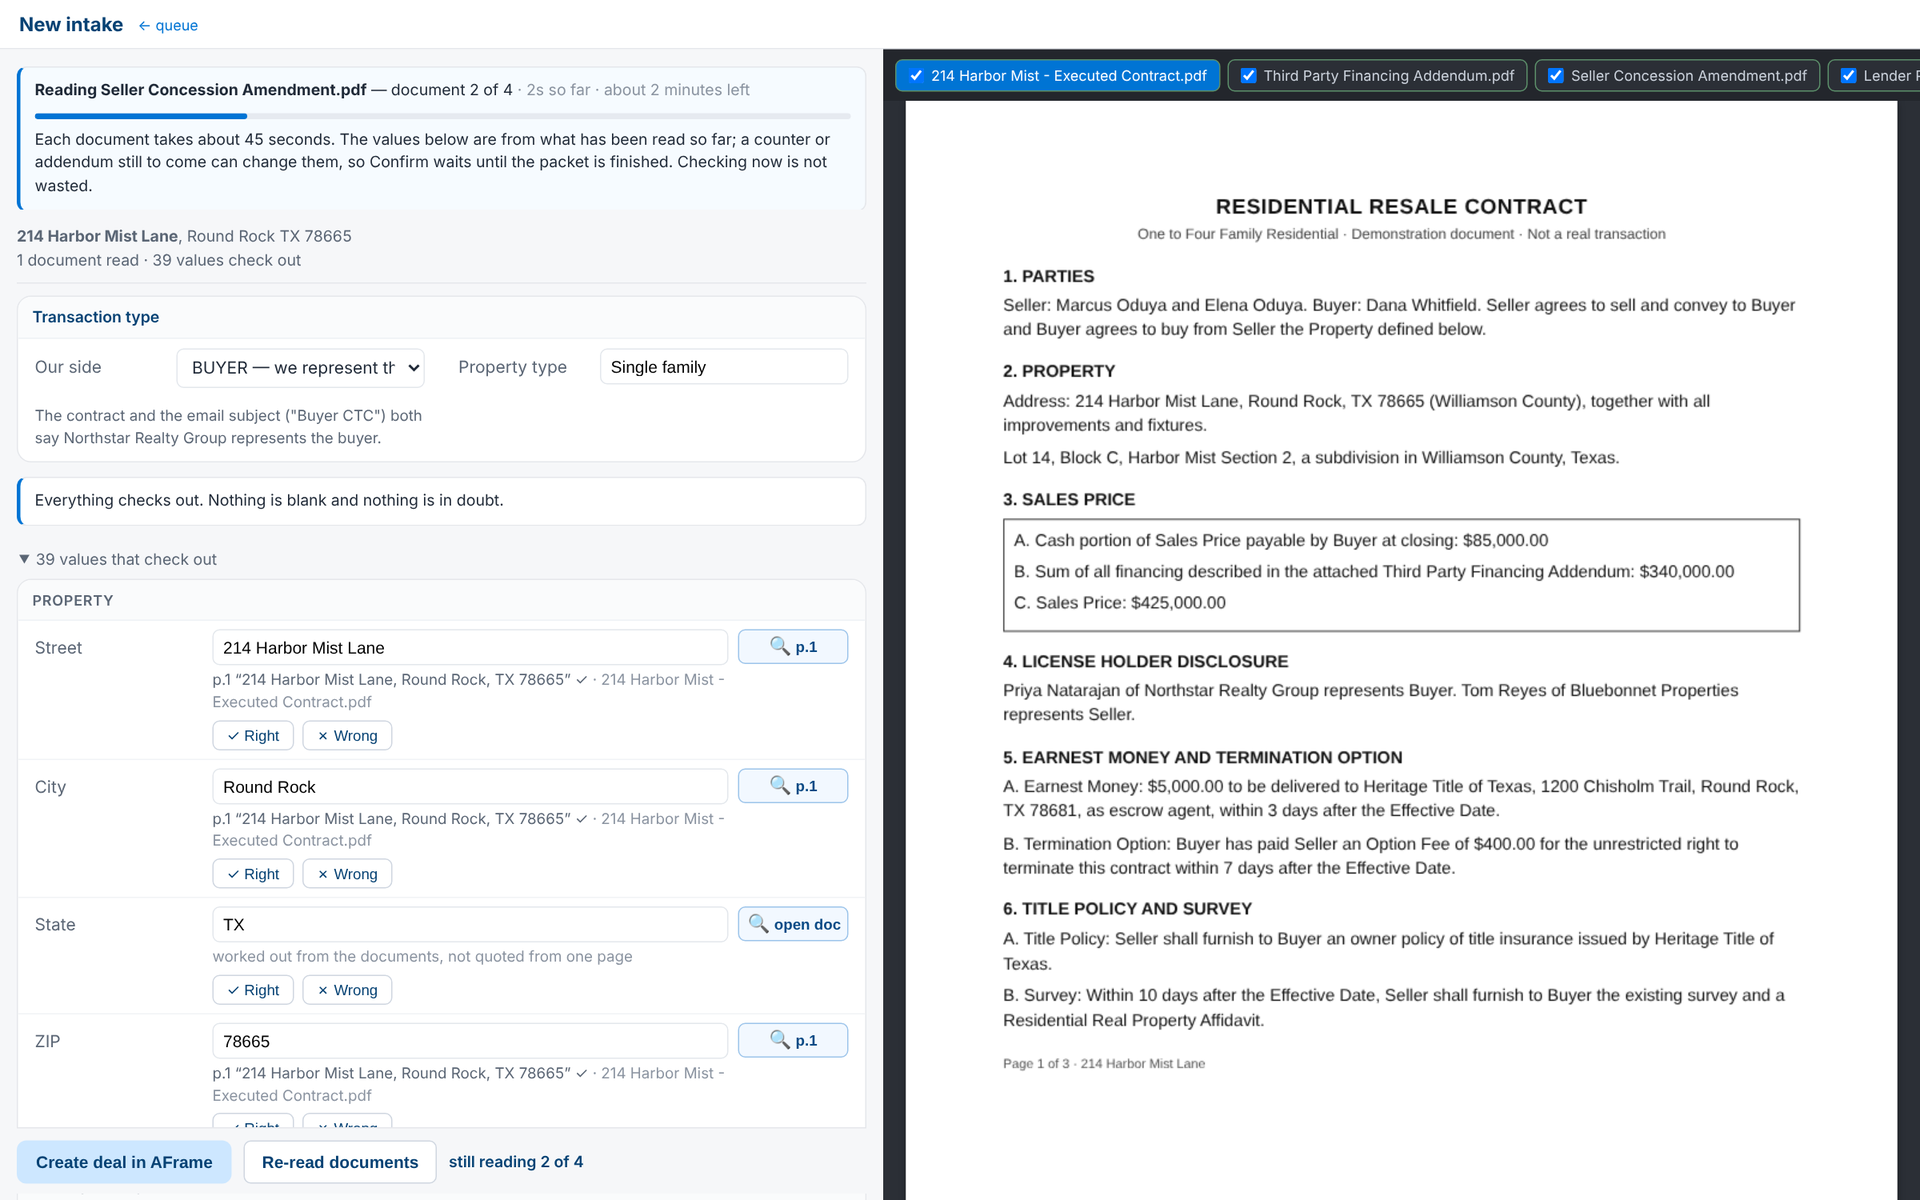Toggle the Seller Concession Amendment checkbox
This screenshot has height=1200, width=1920.
click(x=1555, y=76)
